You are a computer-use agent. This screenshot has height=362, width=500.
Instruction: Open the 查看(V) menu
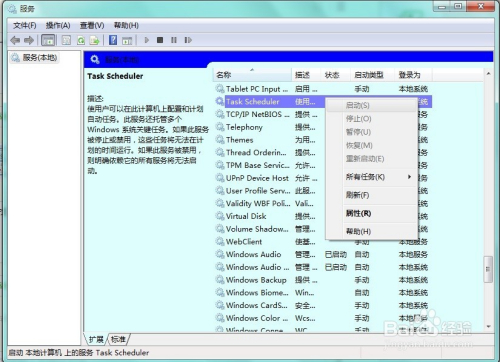click(92, 25)
